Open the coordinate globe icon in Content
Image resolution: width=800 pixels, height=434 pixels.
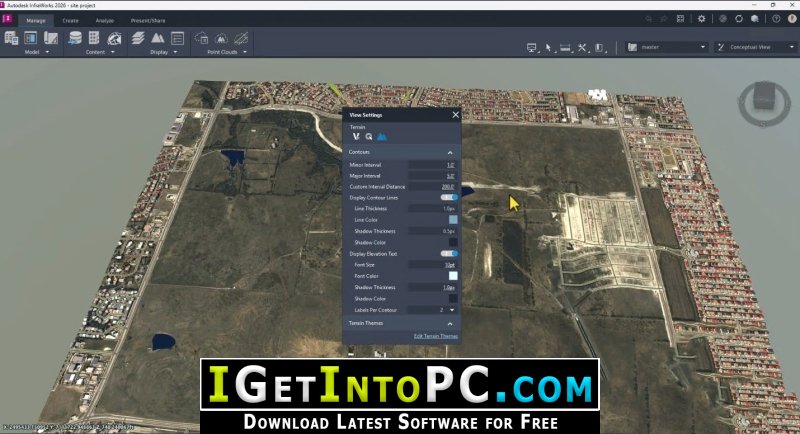point(114,38)
